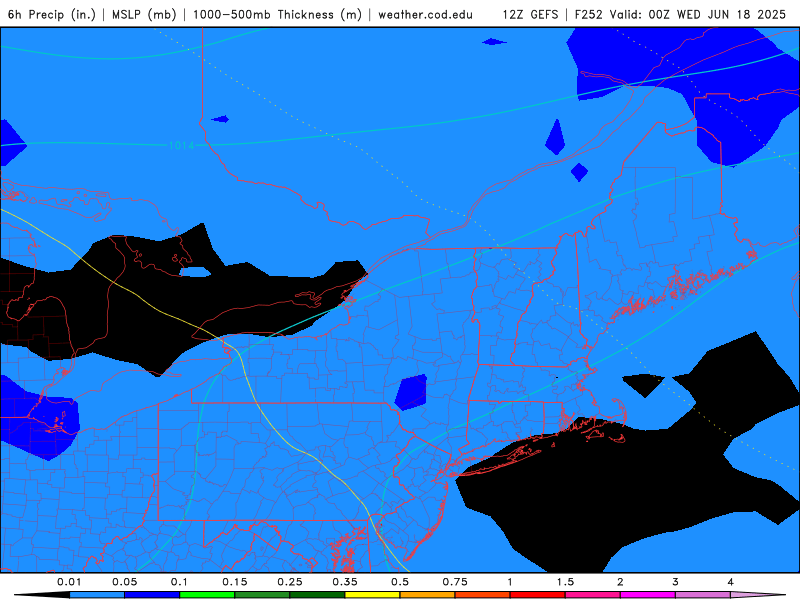Select the lavender above-4 legend arrow
Image resolution: width=800 pixels, height=600 pixels.
[x=758, y=595]
